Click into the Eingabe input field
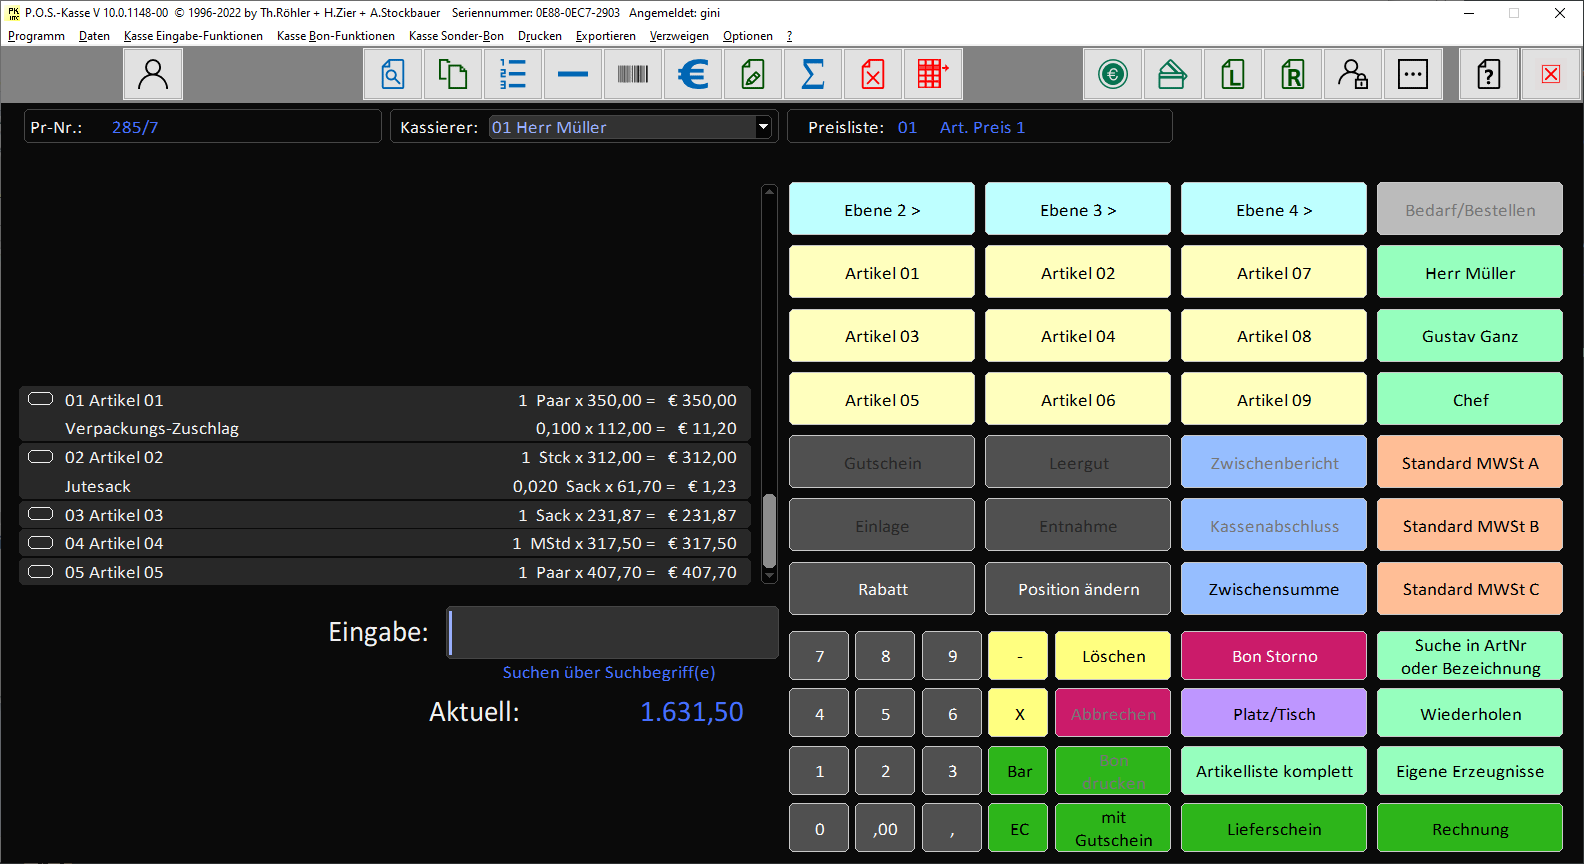The image size is (1584, 864). [612, 632]
